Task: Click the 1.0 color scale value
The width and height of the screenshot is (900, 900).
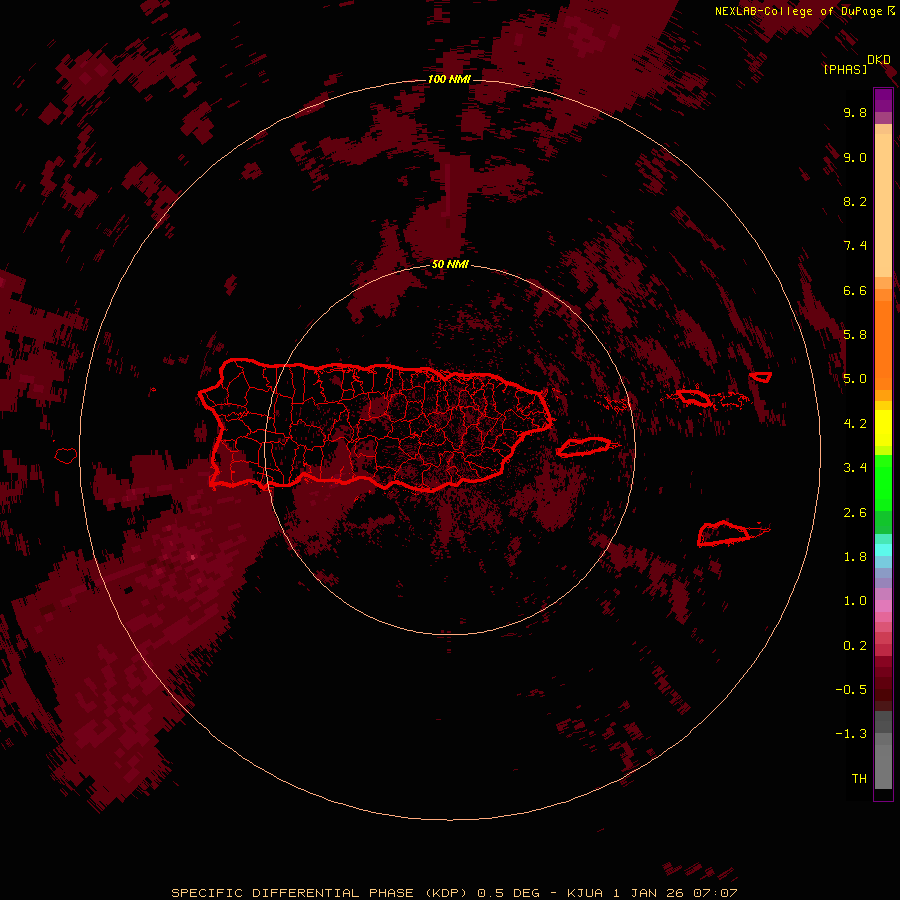Action: click(x=855, y=601)
